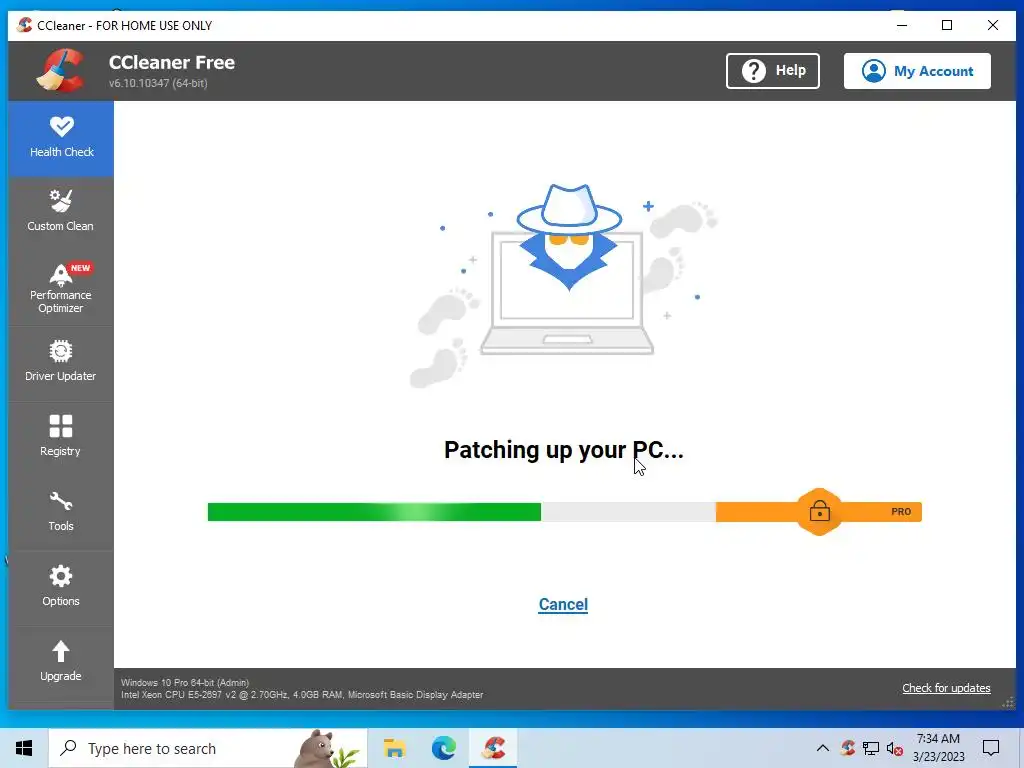Click the Help button

(x=773, y=71)
